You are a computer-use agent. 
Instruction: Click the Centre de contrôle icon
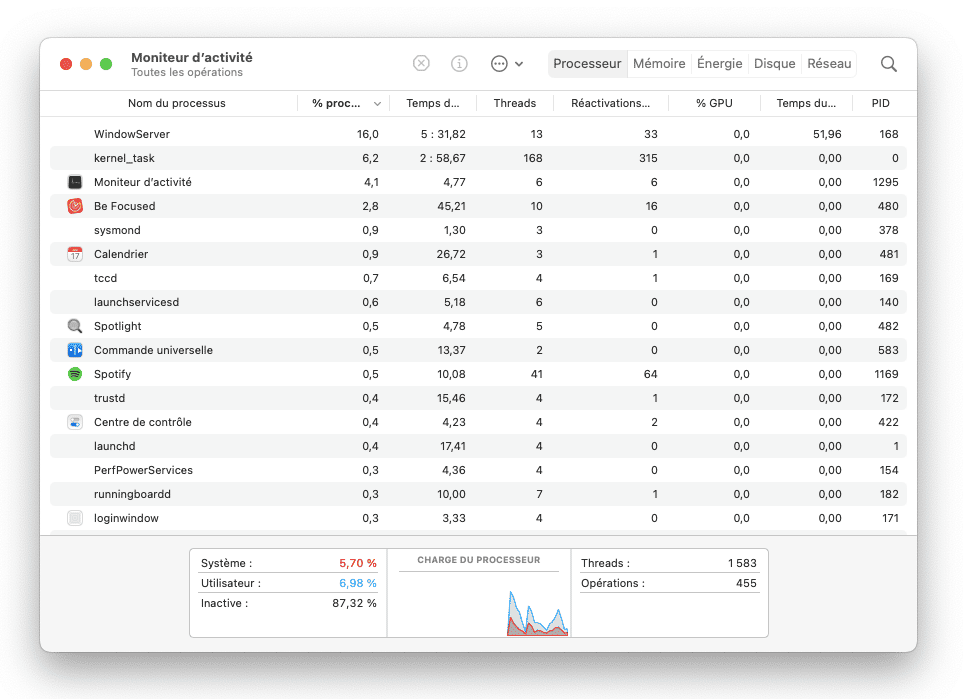pyautogui.click(x=75, y=422)
